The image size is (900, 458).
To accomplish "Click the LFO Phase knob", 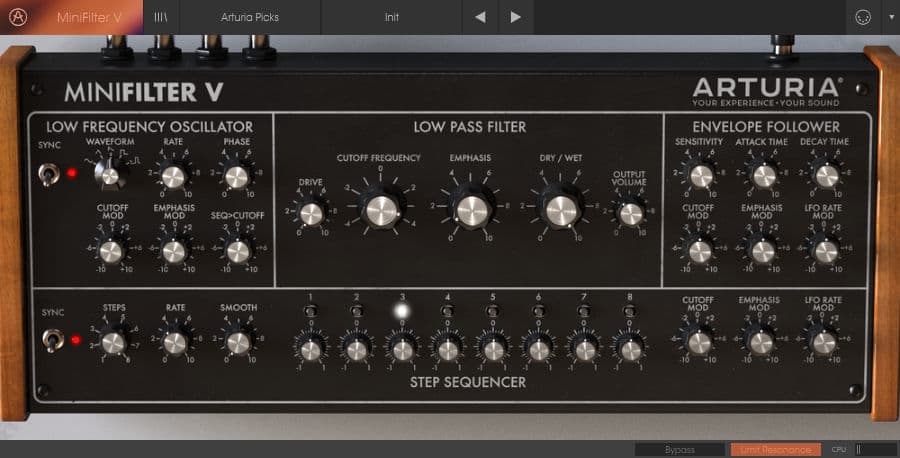I will (x=236, y=177).
